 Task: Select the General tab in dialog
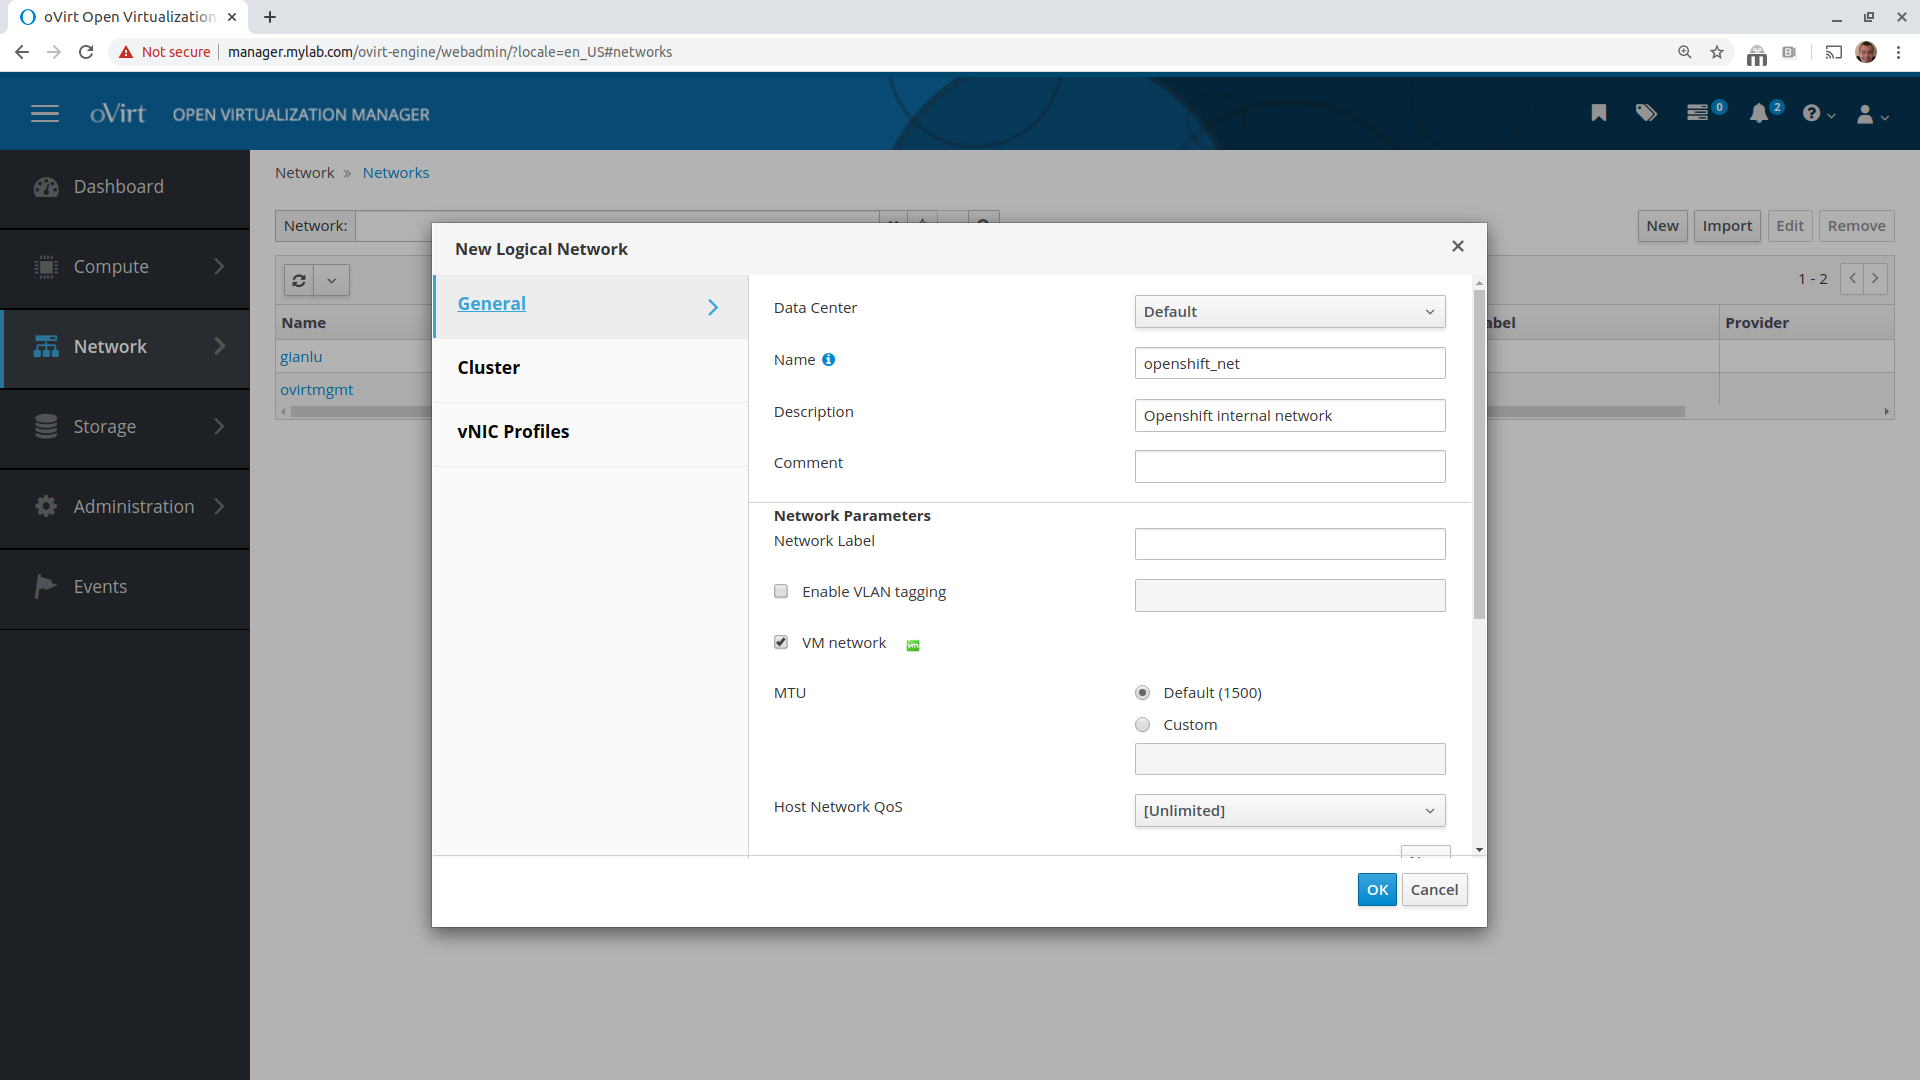click(x=591, y=306)
